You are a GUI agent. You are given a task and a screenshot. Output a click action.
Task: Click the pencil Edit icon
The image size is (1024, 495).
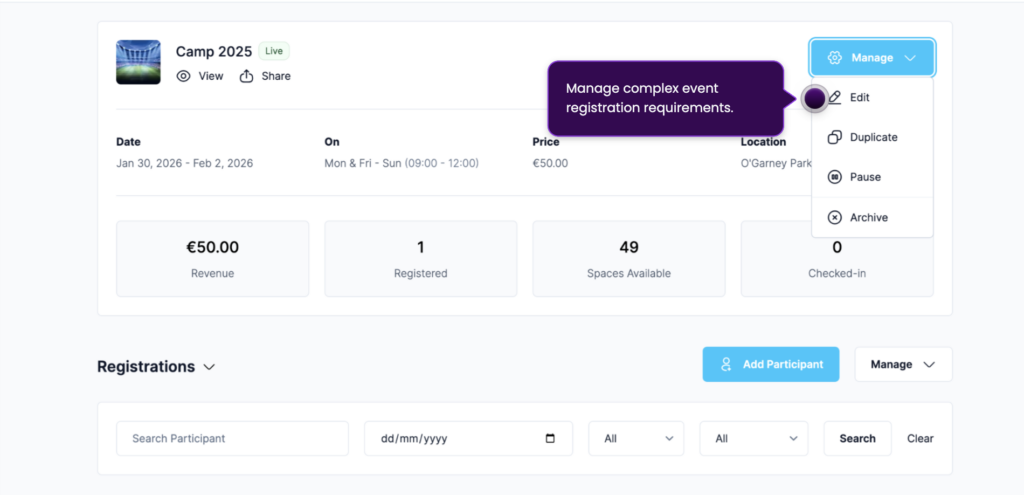(835, 97)
